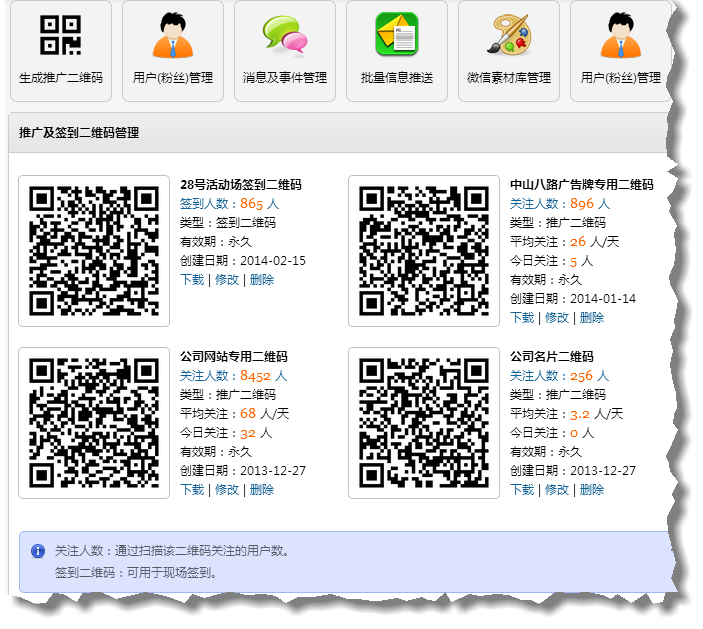Image resolution: width=703 pixels, height=629 pixels.
Task: Click the 公司网站专用二维码 title
Action: pos(234,357)
